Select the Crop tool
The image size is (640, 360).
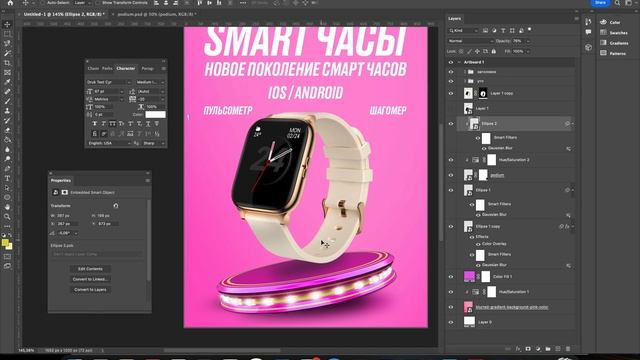pyautogui.click(x=7, y=63)
